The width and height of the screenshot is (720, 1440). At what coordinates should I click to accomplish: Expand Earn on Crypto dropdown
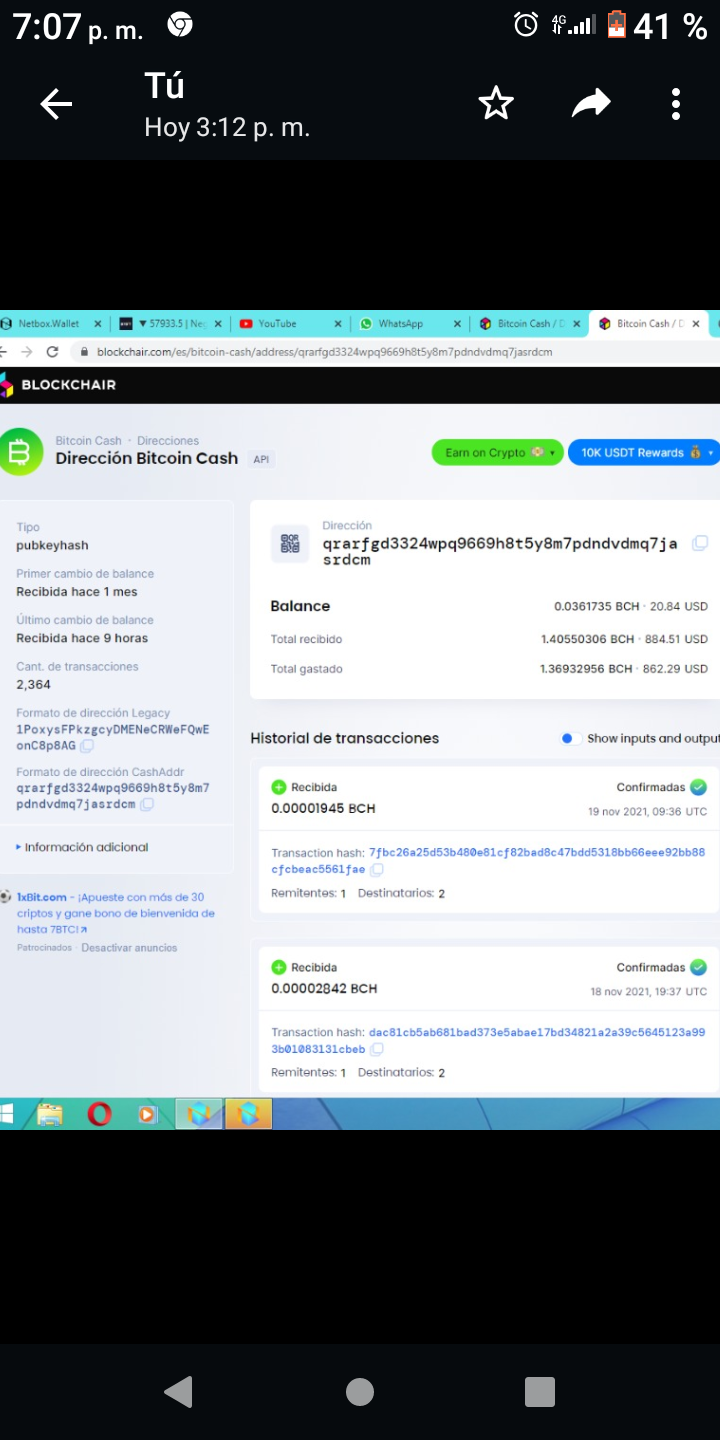pyautogui.click(x=498, y=452)
